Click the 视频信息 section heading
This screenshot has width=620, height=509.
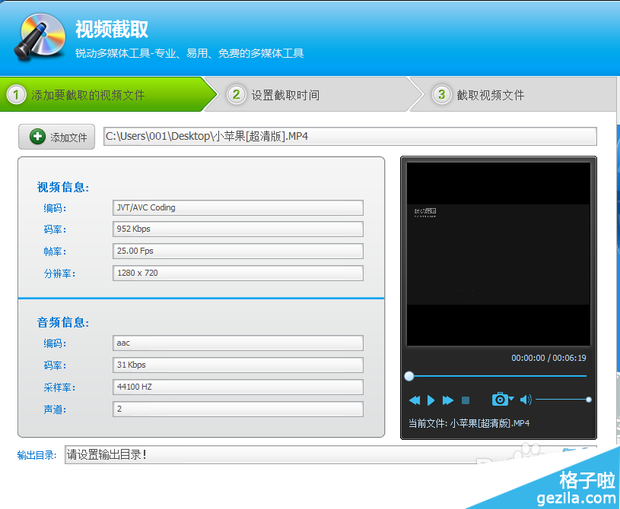[63, 187]
